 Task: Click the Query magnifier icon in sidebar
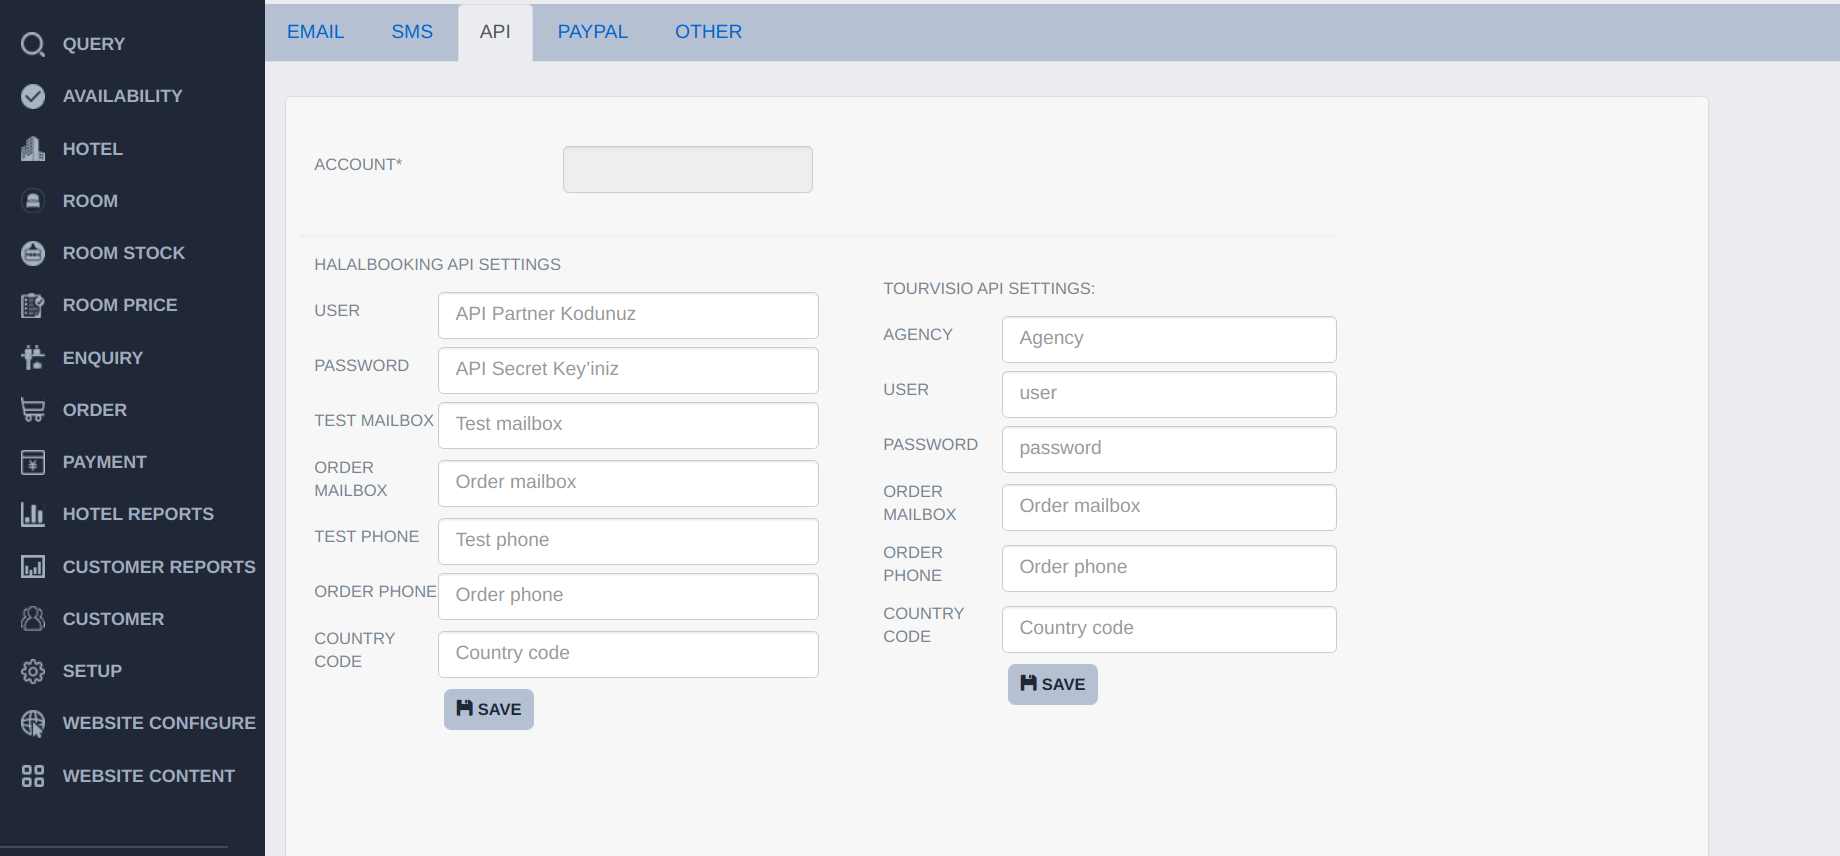[33, 44]
